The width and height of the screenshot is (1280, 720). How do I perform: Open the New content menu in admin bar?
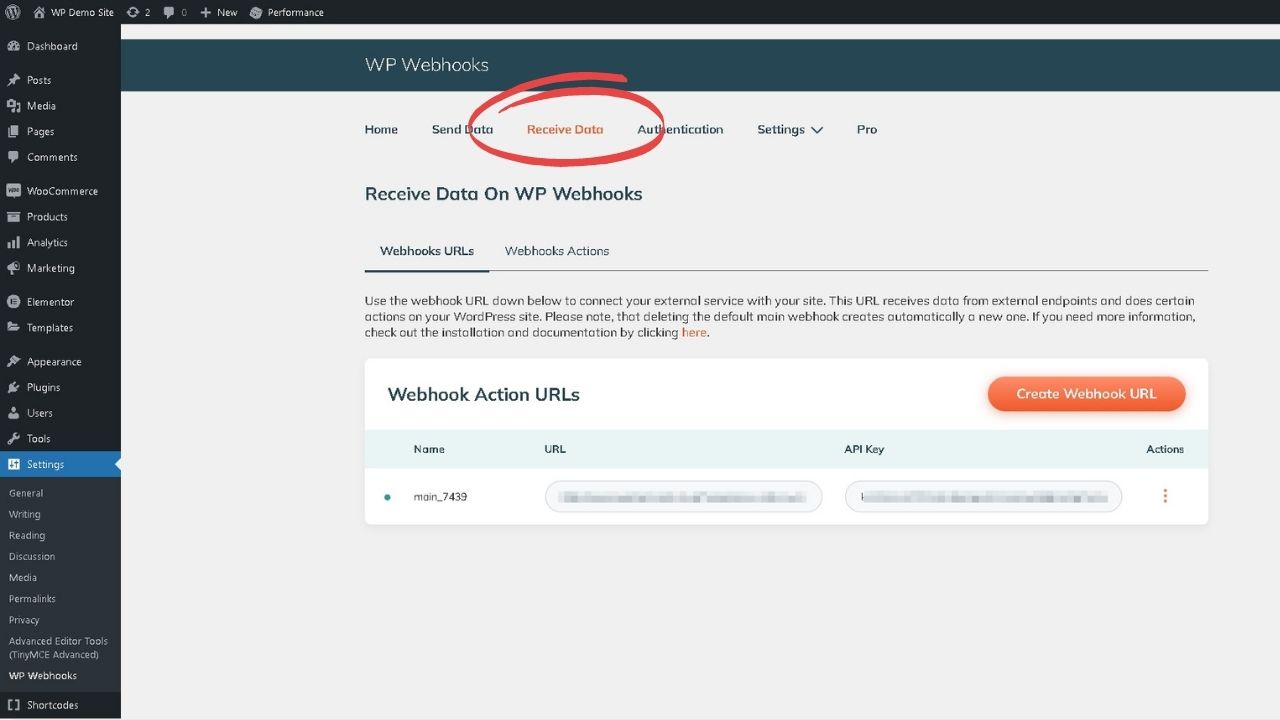218,12
